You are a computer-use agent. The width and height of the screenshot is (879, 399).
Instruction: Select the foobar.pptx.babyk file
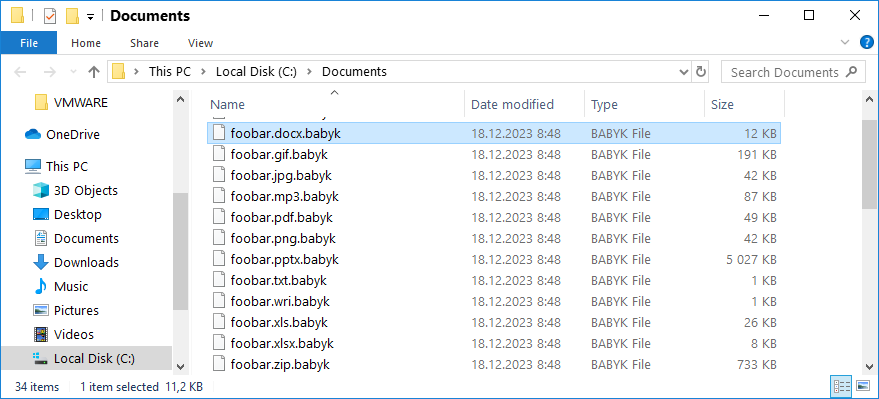pos(493,259)
